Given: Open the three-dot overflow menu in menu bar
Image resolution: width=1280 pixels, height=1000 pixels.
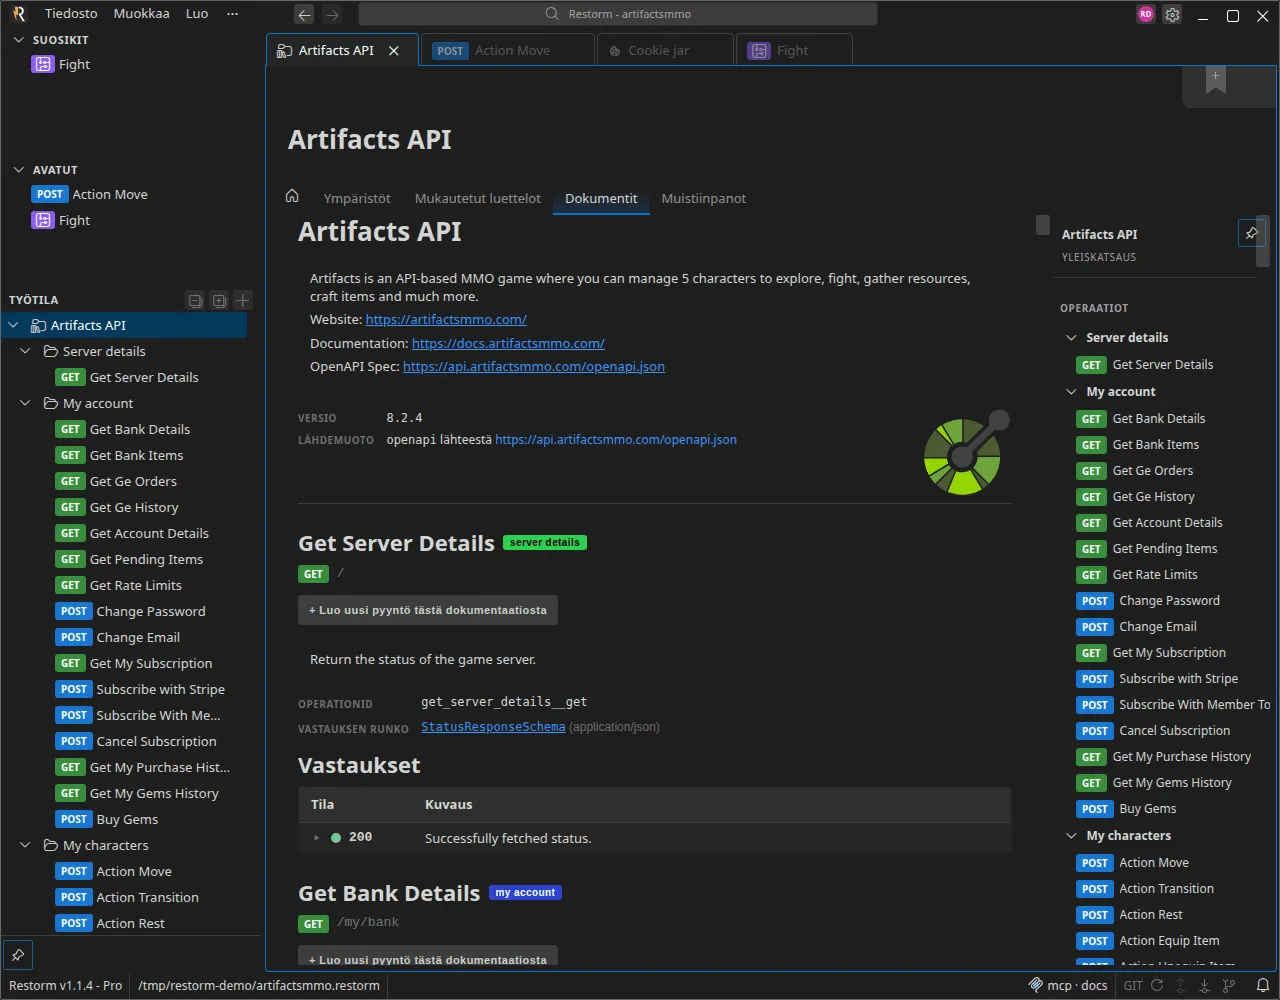Looking at the screenshot, I should [233, 14].
